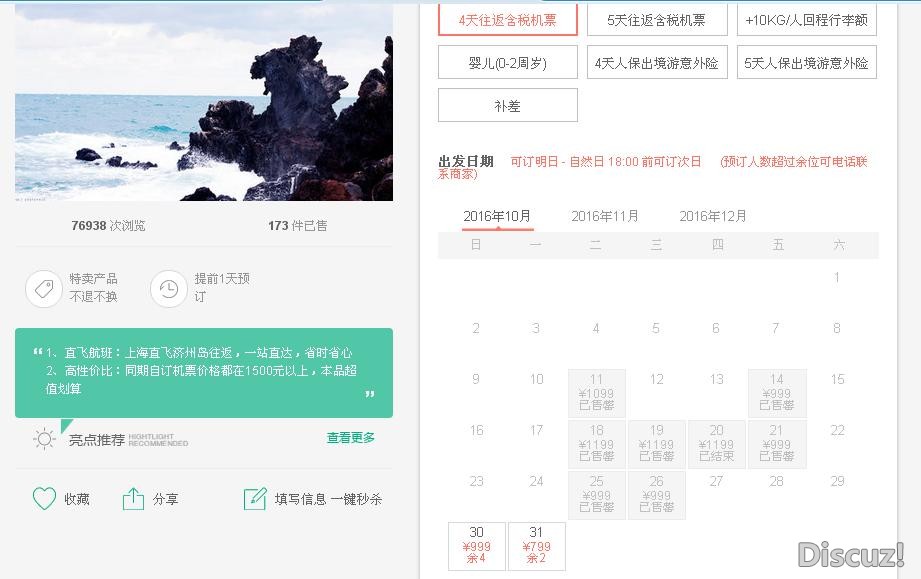This screenshot has height=579, width=921.
Task: Switch to 2016年11月 tab
Action: click(x=605, y=216)
